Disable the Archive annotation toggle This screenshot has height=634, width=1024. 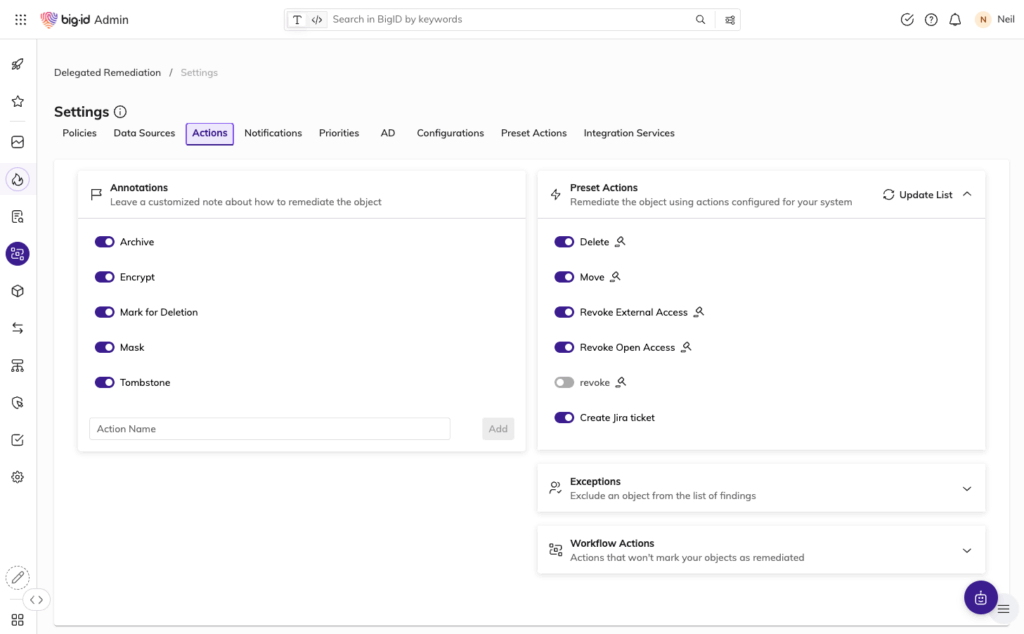[x=104, y=242]
